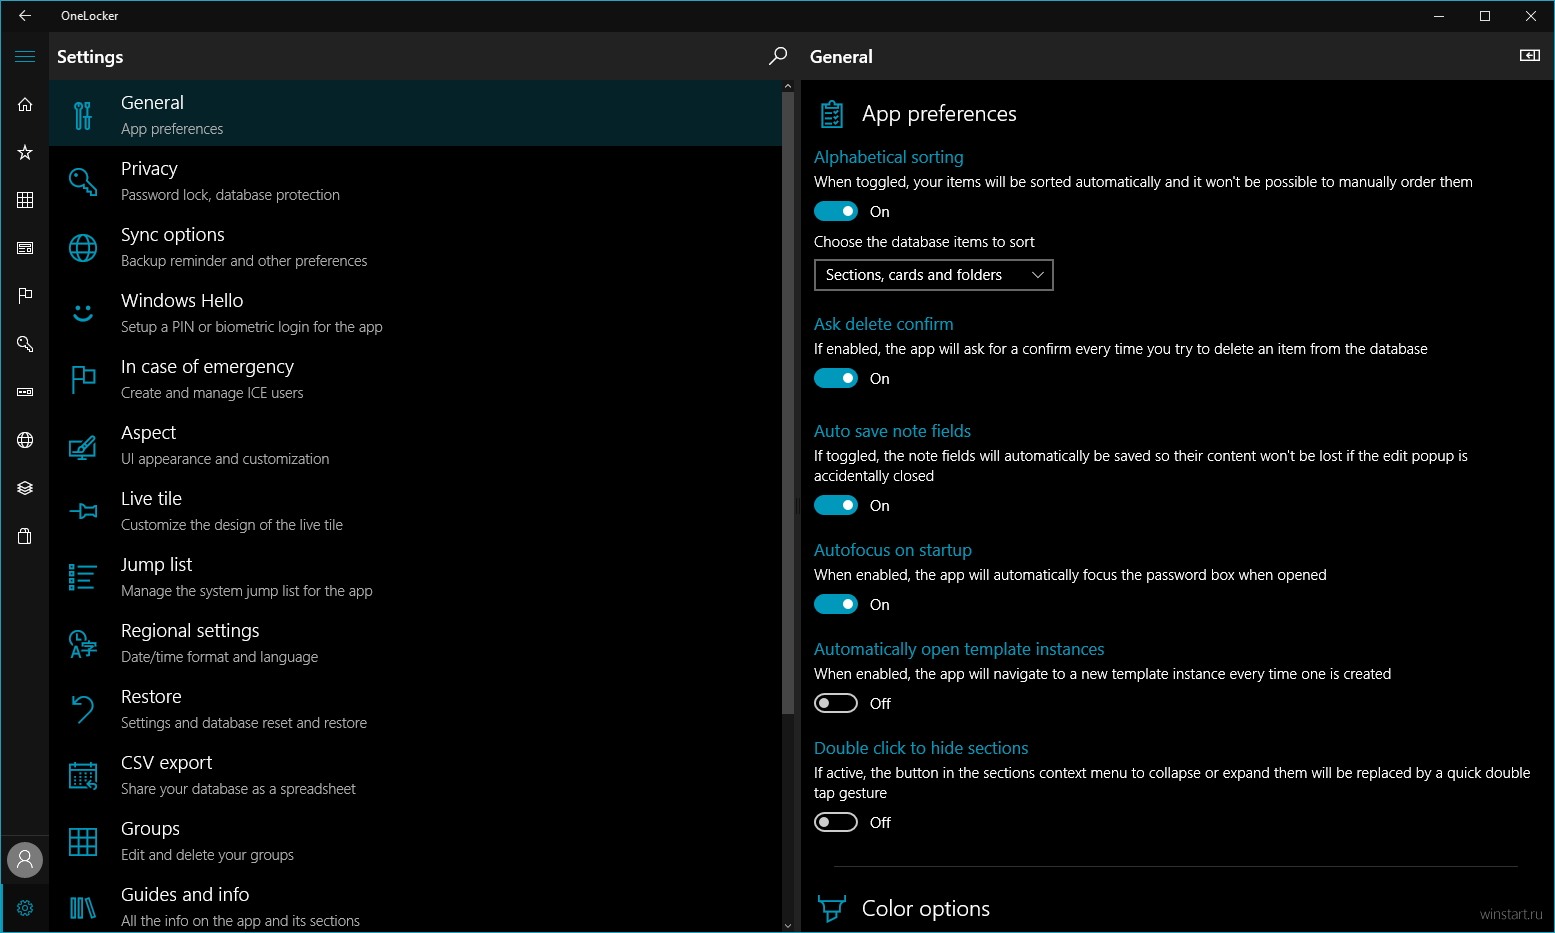This screenshot has width=1555, height=933.
Task: Open the globe icon in sidebar
Action: tap(25, 440)
